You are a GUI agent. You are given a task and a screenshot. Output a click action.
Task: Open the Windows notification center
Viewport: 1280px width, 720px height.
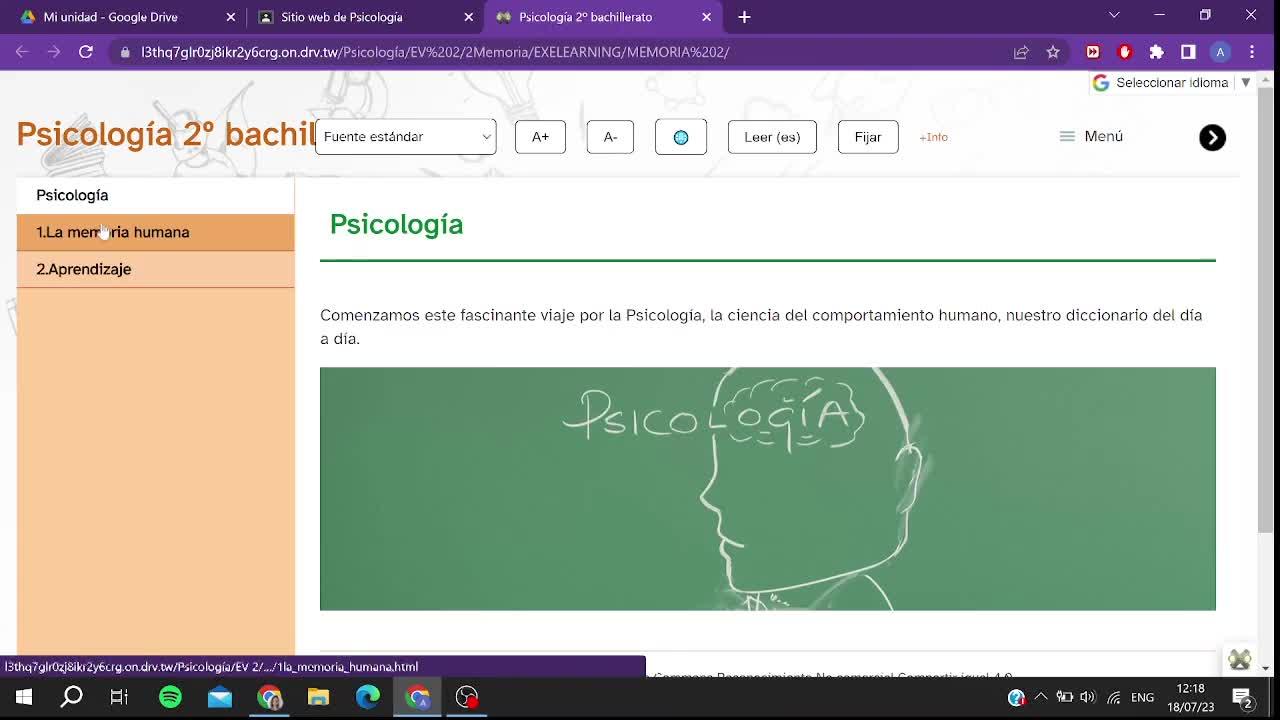click(1243, 697)
